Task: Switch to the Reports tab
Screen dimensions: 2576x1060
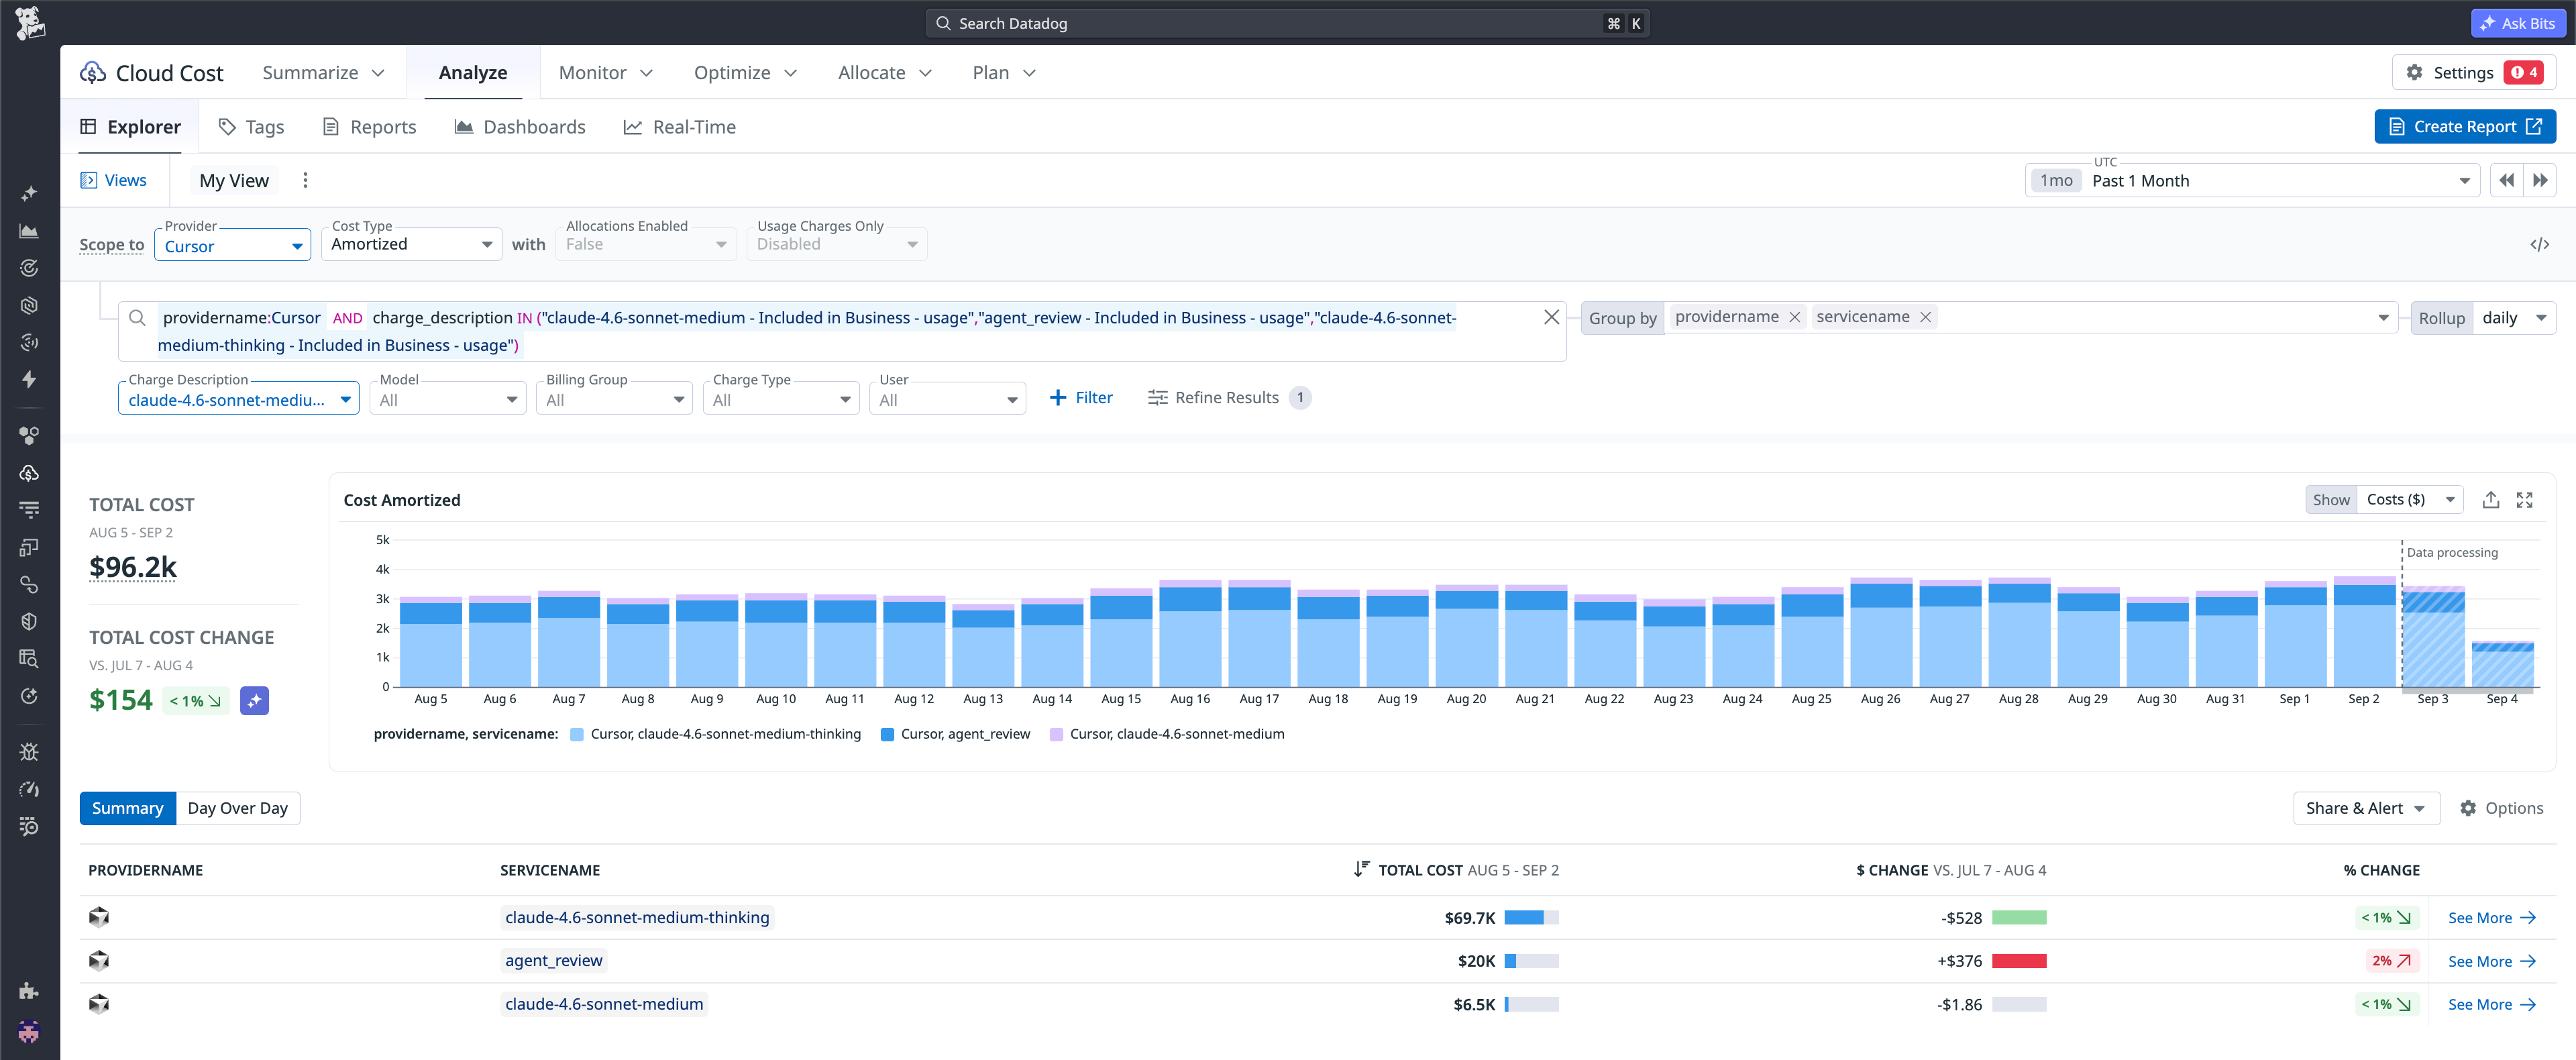Action: point(369,126)
